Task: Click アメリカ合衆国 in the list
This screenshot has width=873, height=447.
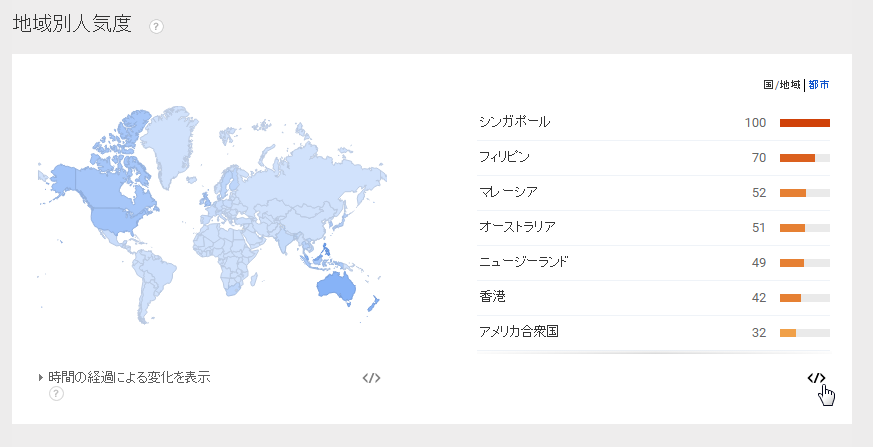Action: (518, 332)
